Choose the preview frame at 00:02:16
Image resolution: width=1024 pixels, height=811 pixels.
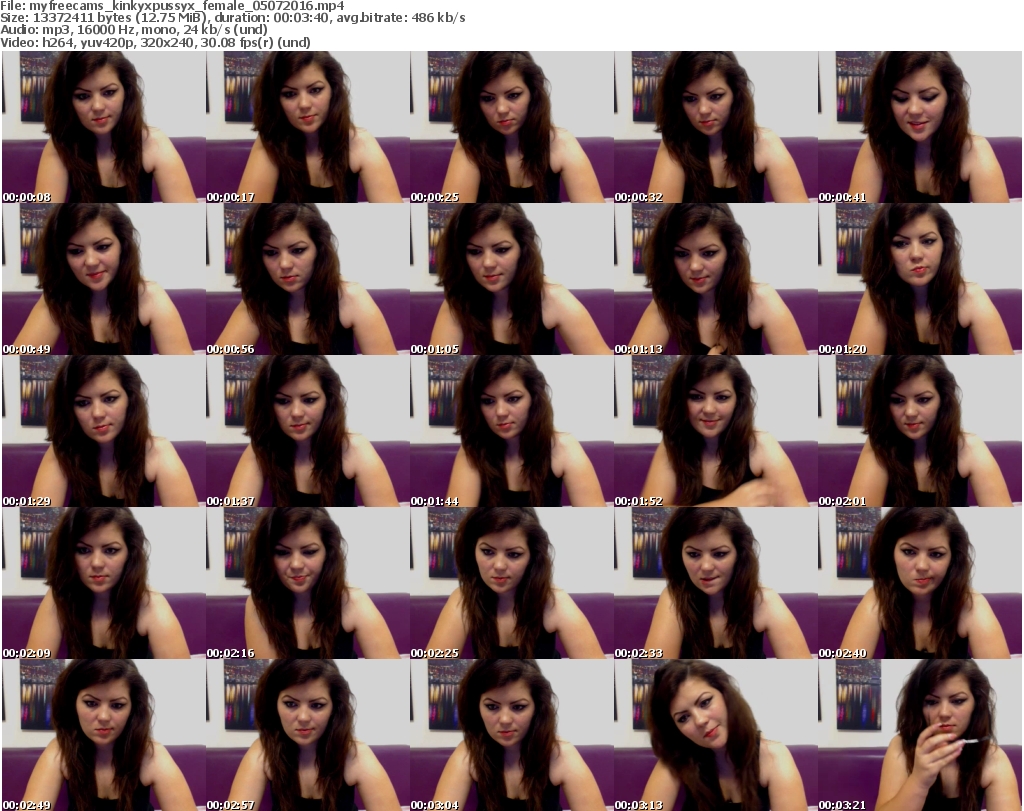pos(308,583)
